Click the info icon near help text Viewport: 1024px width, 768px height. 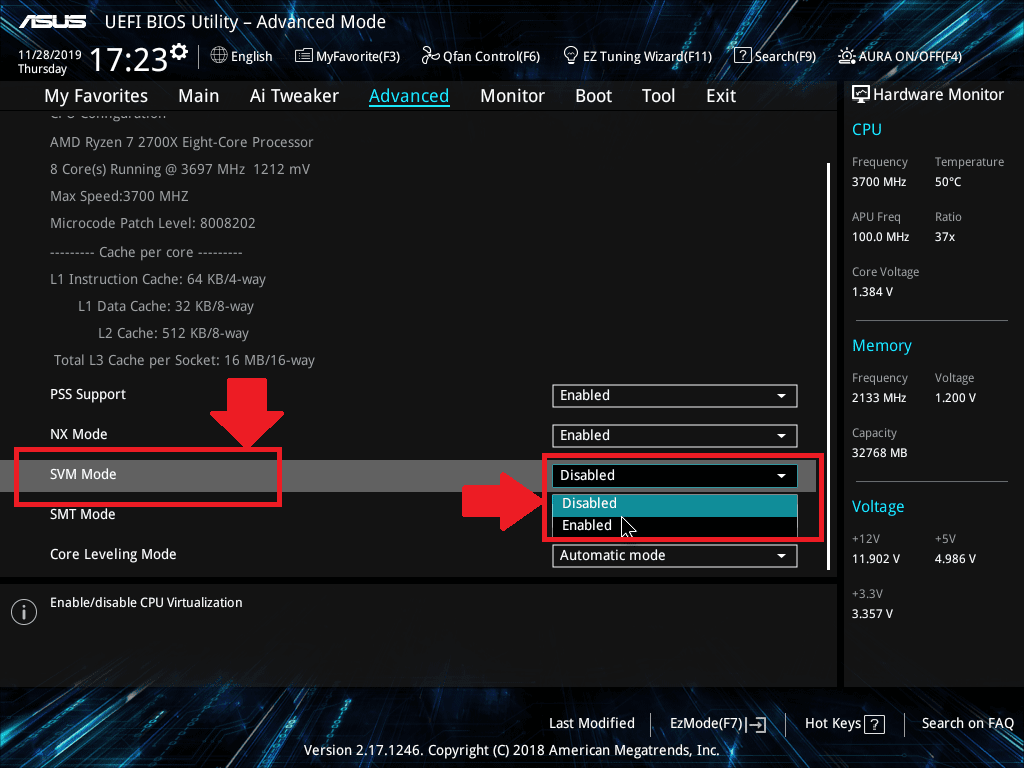(x=24, y=611)
